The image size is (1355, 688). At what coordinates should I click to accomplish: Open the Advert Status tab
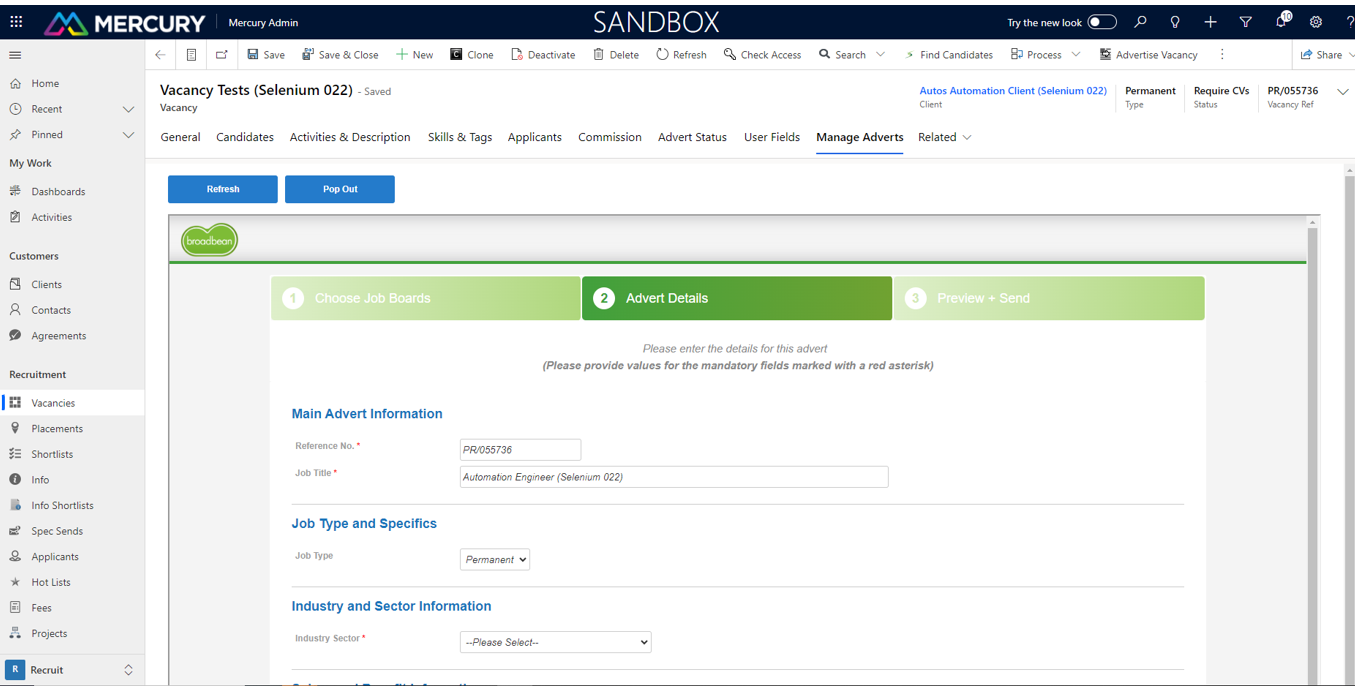pyautogui.click(x=692, y=137)
